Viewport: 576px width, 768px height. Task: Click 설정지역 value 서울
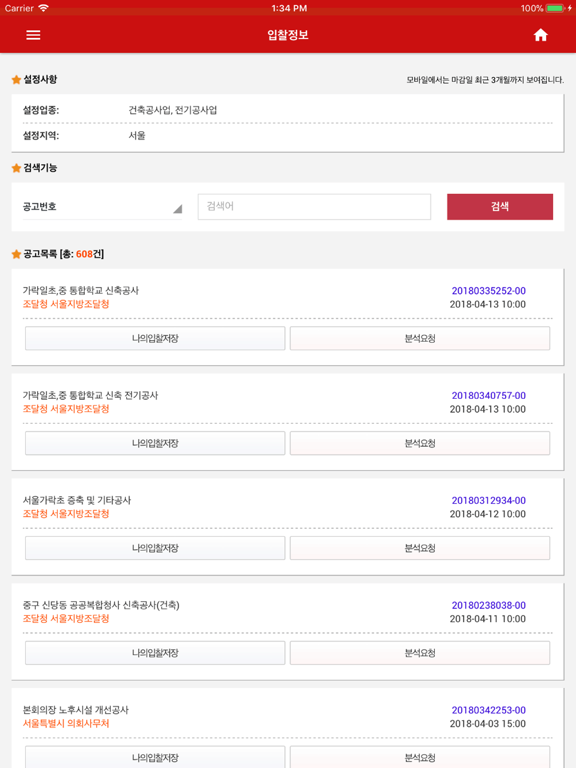pos(137,136)
